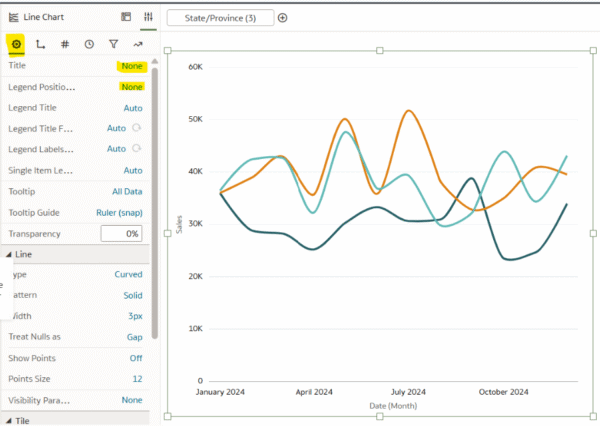The height and width of the screenshot is (426, 600).
Task: Toggle Show Points Off value
Action: [136, 358]
